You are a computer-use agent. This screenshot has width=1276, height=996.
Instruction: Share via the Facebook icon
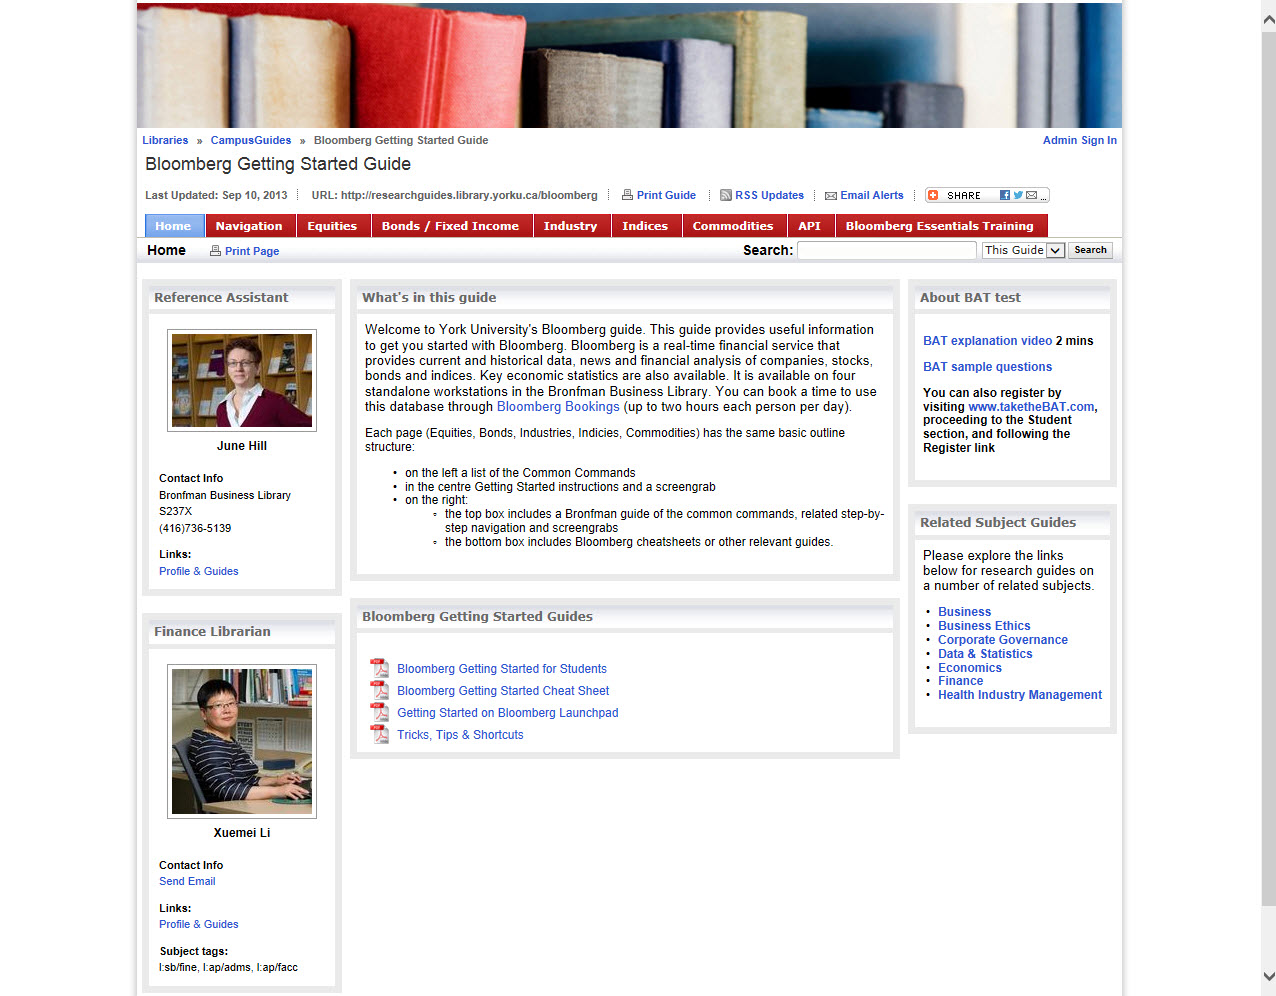[x=1005, y=195]
